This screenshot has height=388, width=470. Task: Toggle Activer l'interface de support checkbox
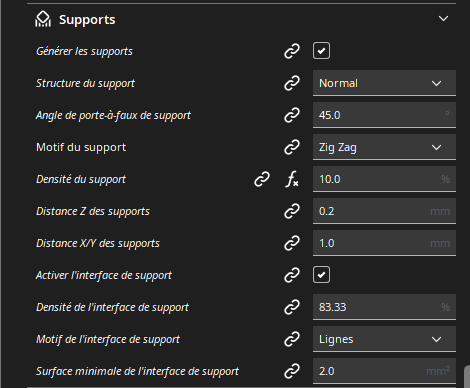point(321,275)
